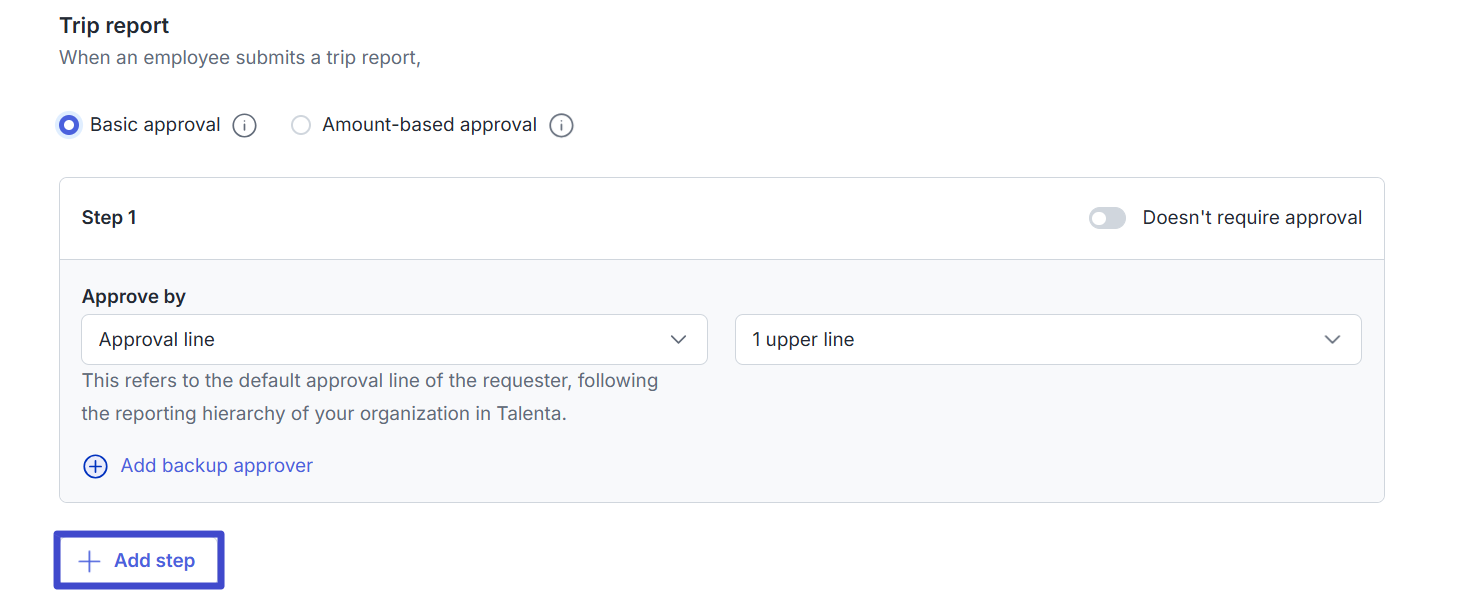Click the info icon beside Amount-based approval
This screenshot has width=1474, height=610.
pyautogui.click(x=561, y=126)
